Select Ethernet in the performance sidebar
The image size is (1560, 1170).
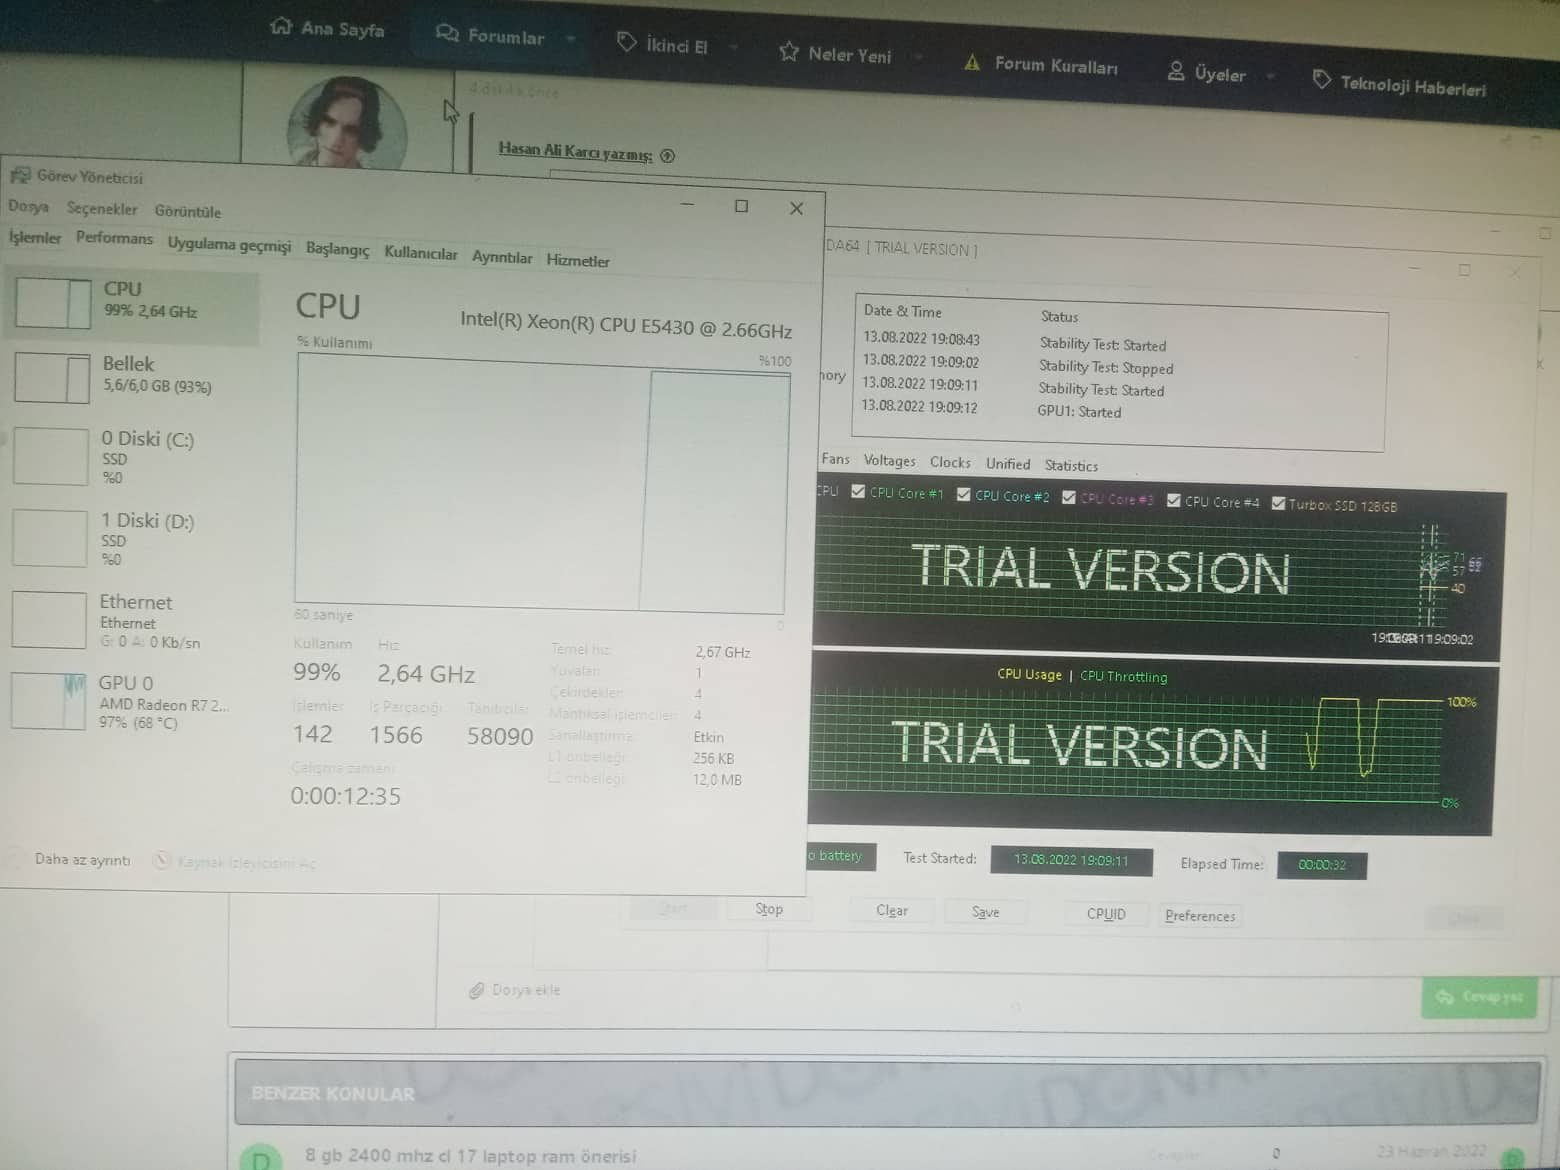[132, 620]
